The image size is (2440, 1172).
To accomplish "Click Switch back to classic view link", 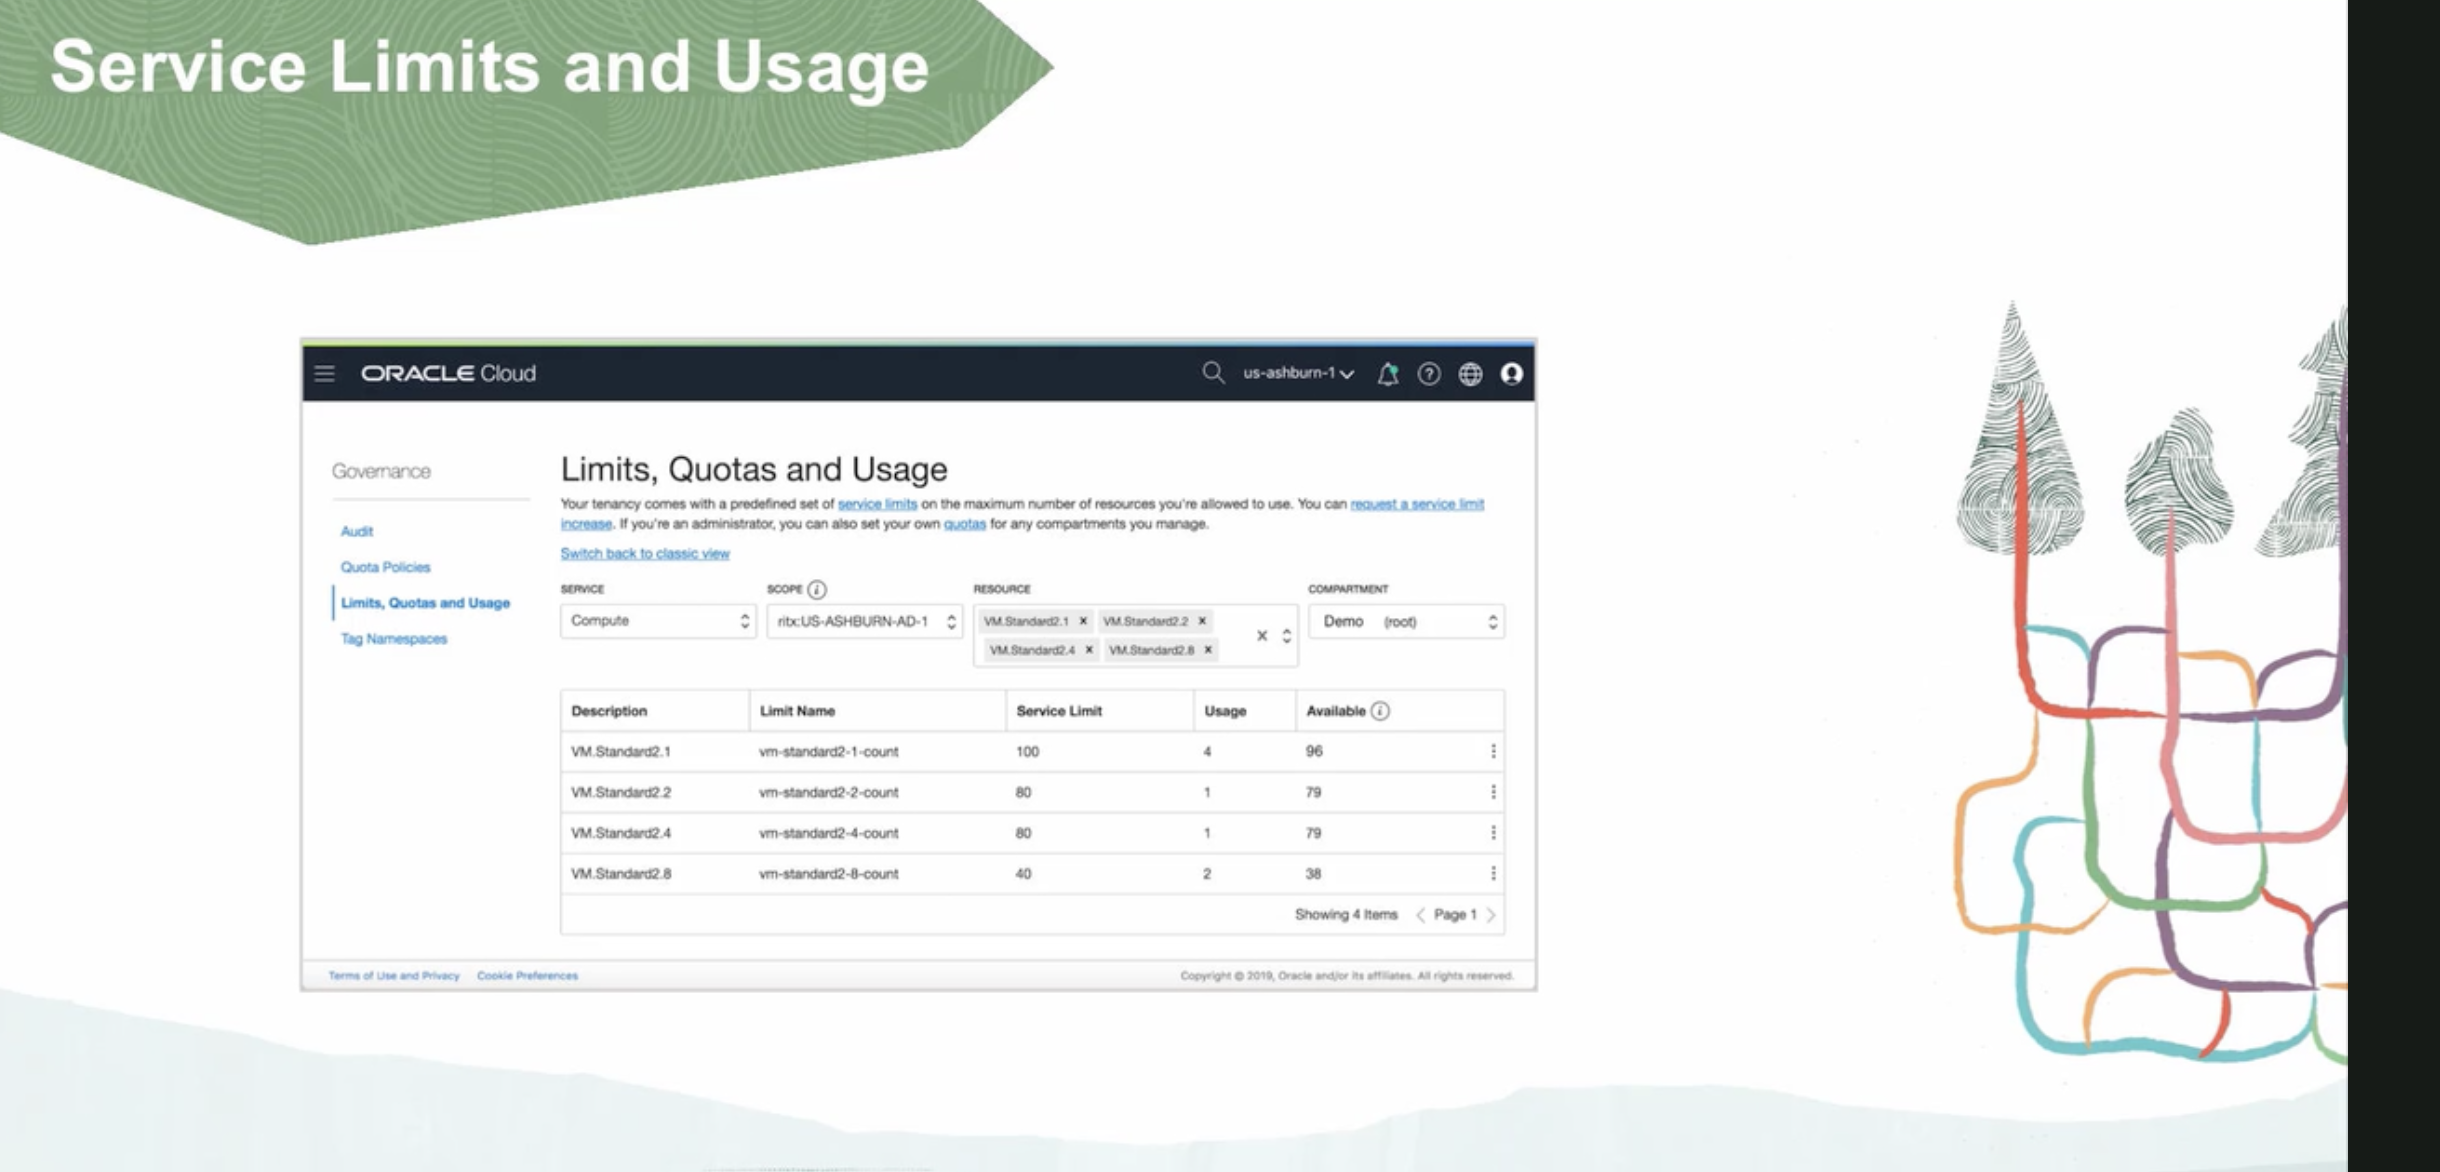I will point(645,553).
